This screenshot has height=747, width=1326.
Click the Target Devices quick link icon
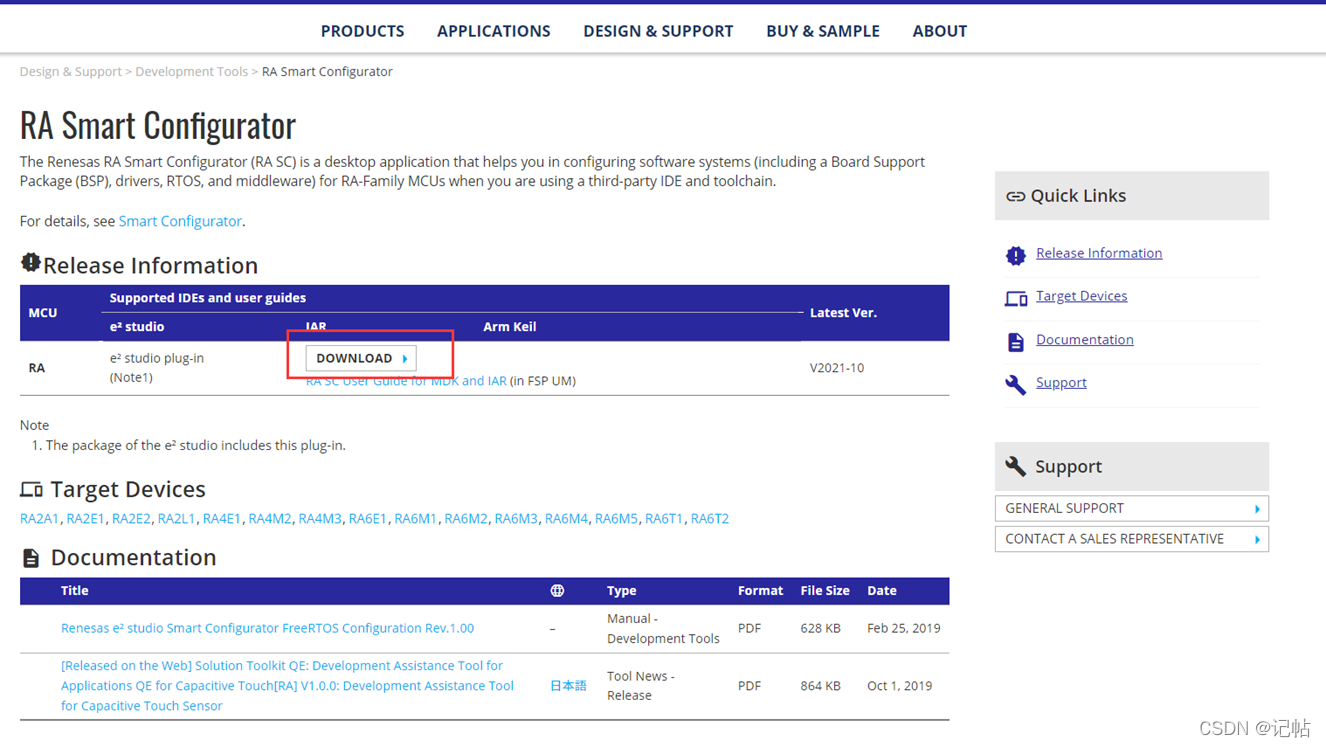click(x=1015, y=298)
